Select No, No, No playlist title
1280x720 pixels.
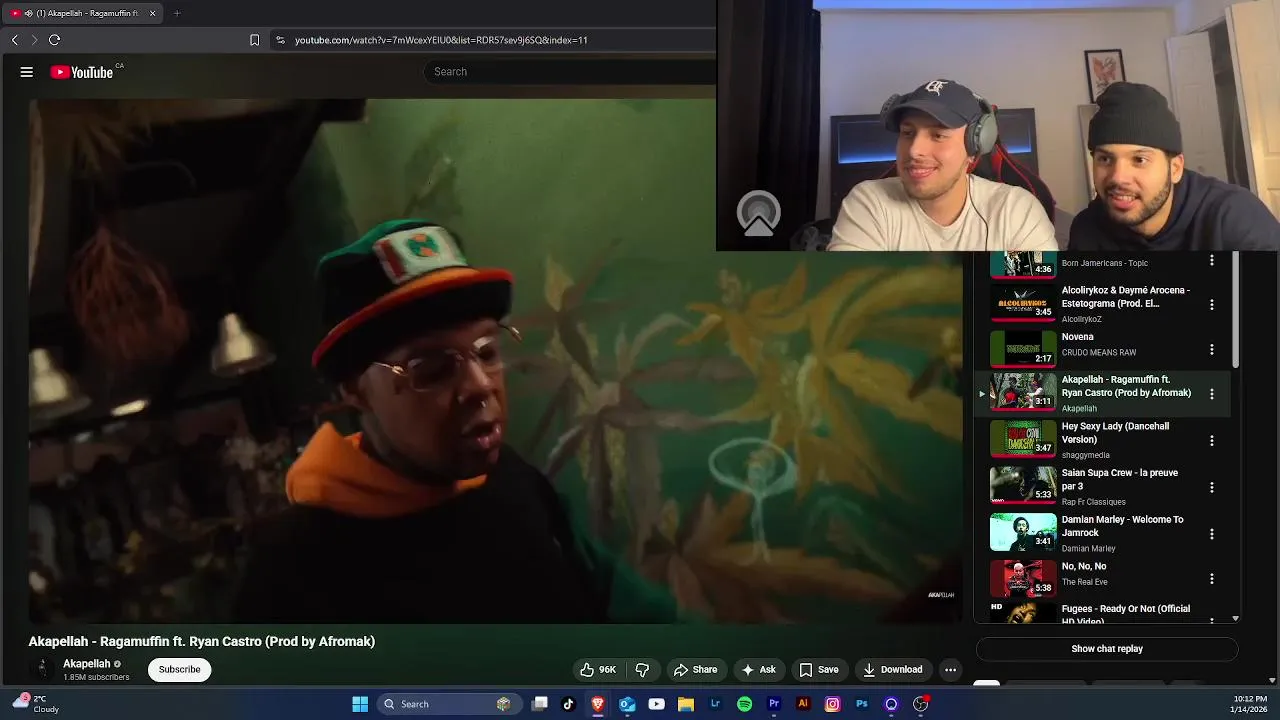1083,567
